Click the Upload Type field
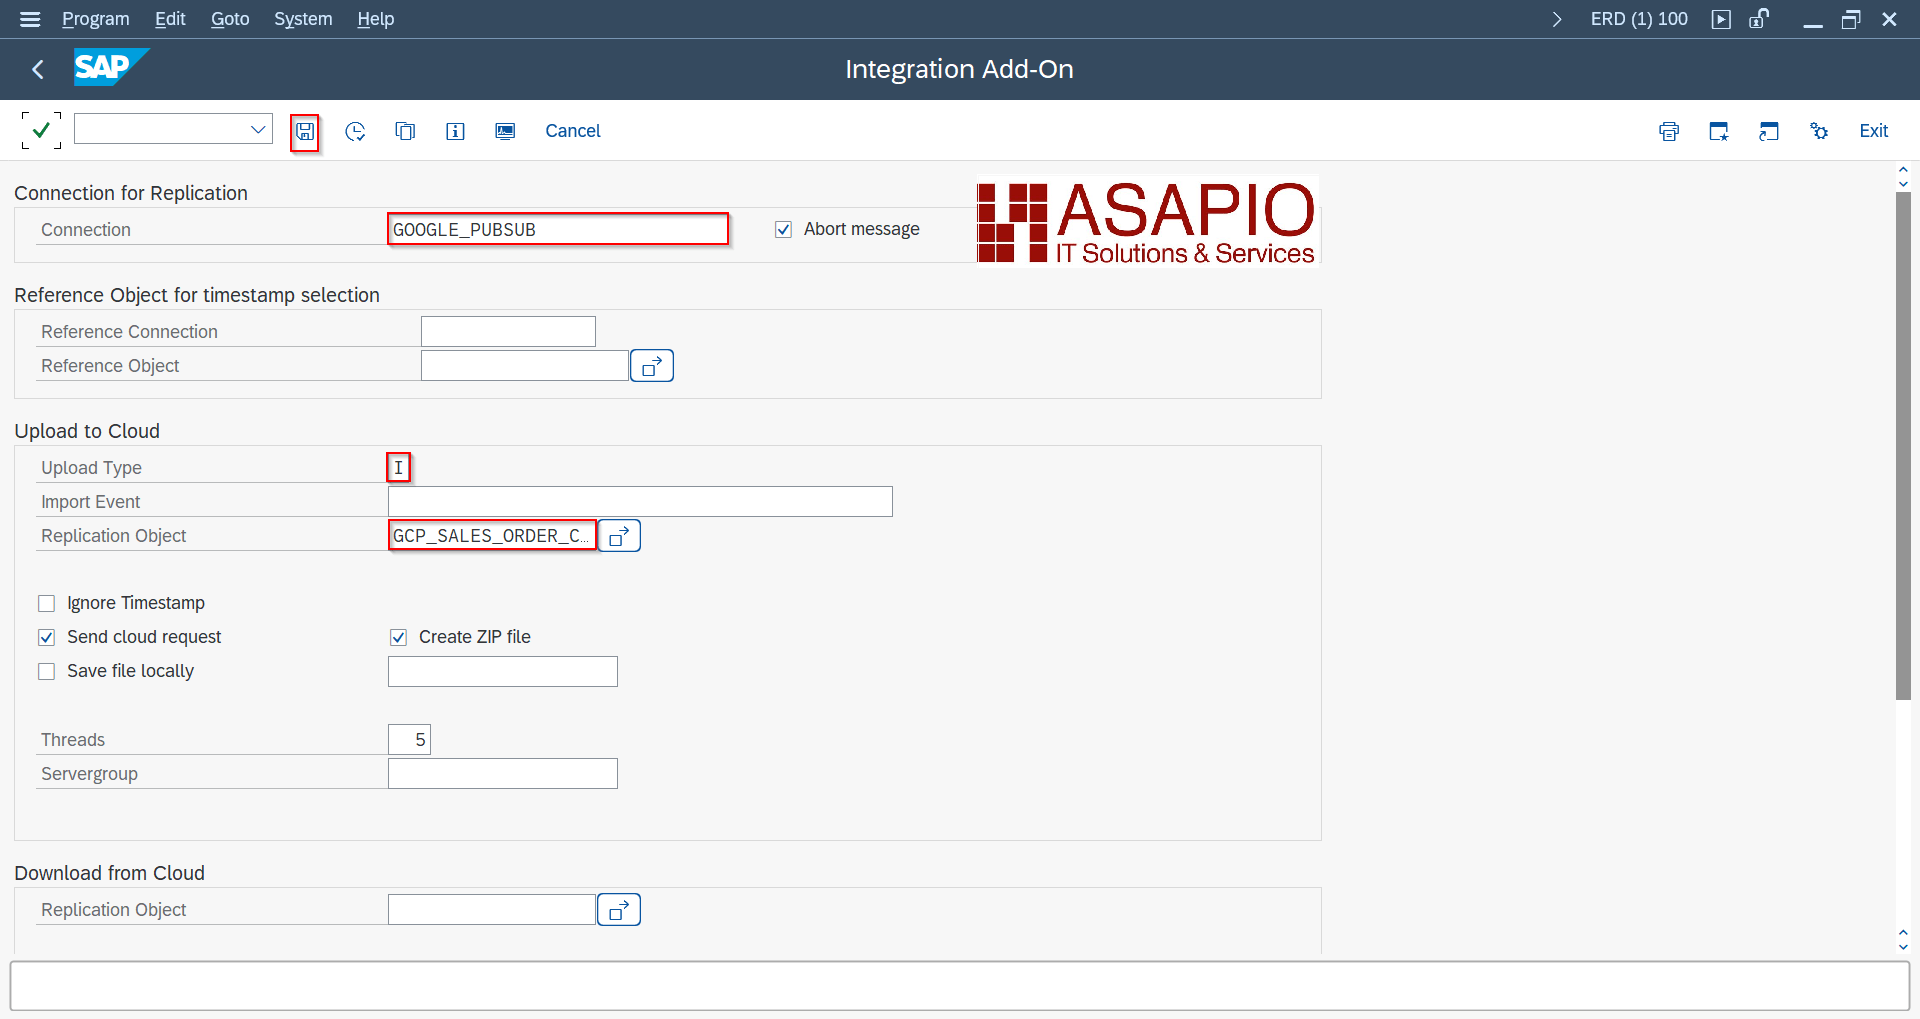 (399, 467)
